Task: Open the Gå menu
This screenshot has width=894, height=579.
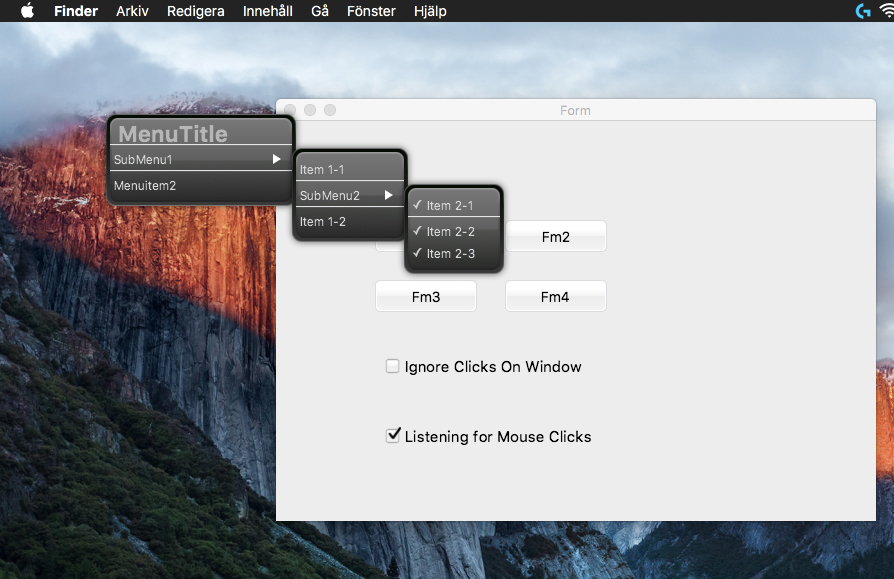Action: pos(320,11)
